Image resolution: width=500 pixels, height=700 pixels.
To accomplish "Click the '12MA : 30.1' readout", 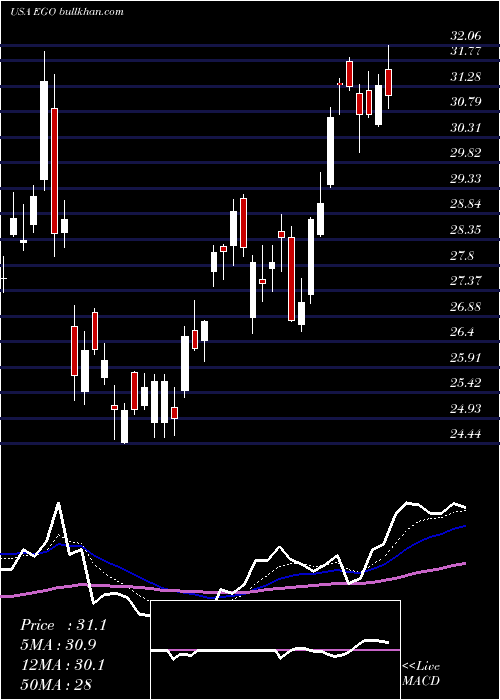I will pos(62,665).
